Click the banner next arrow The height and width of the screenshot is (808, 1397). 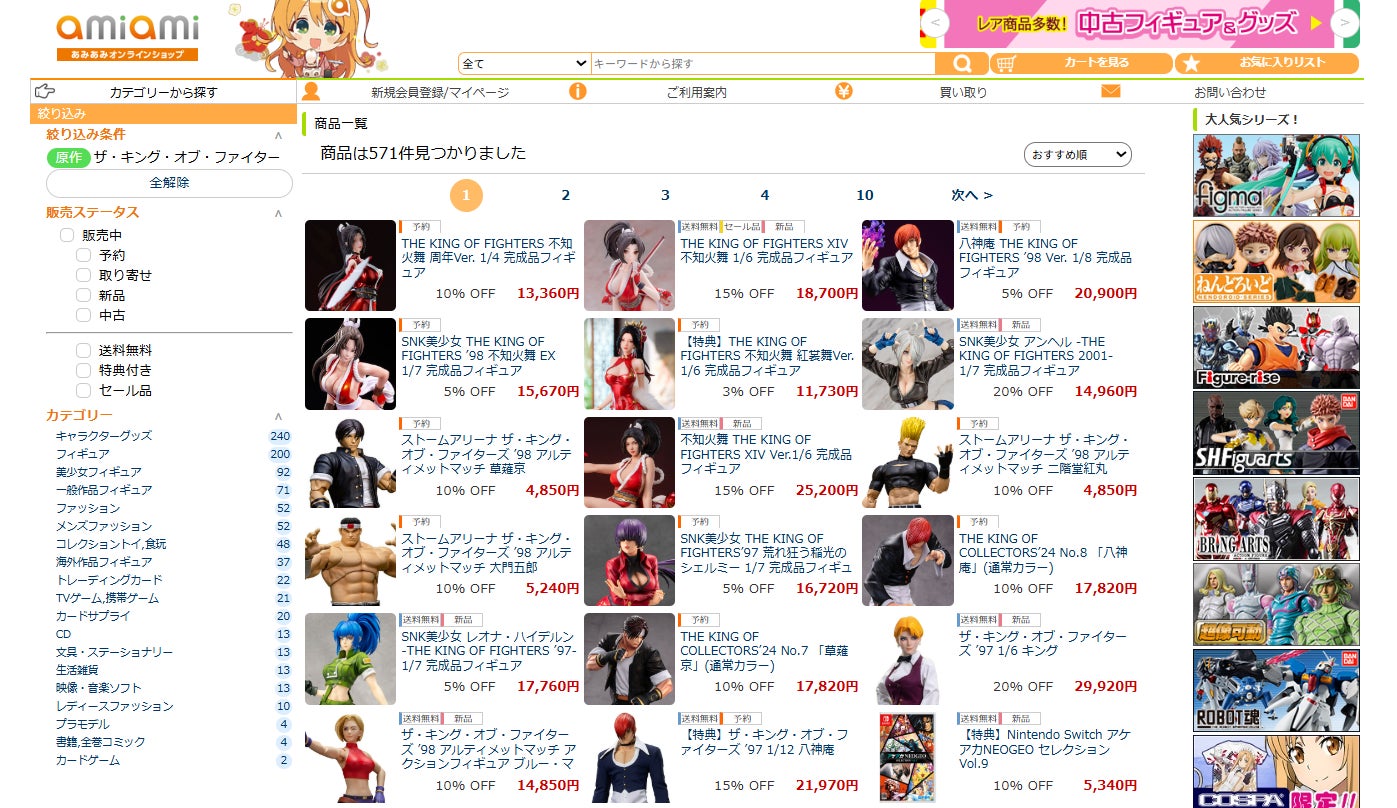click(x=1346, y=22)
